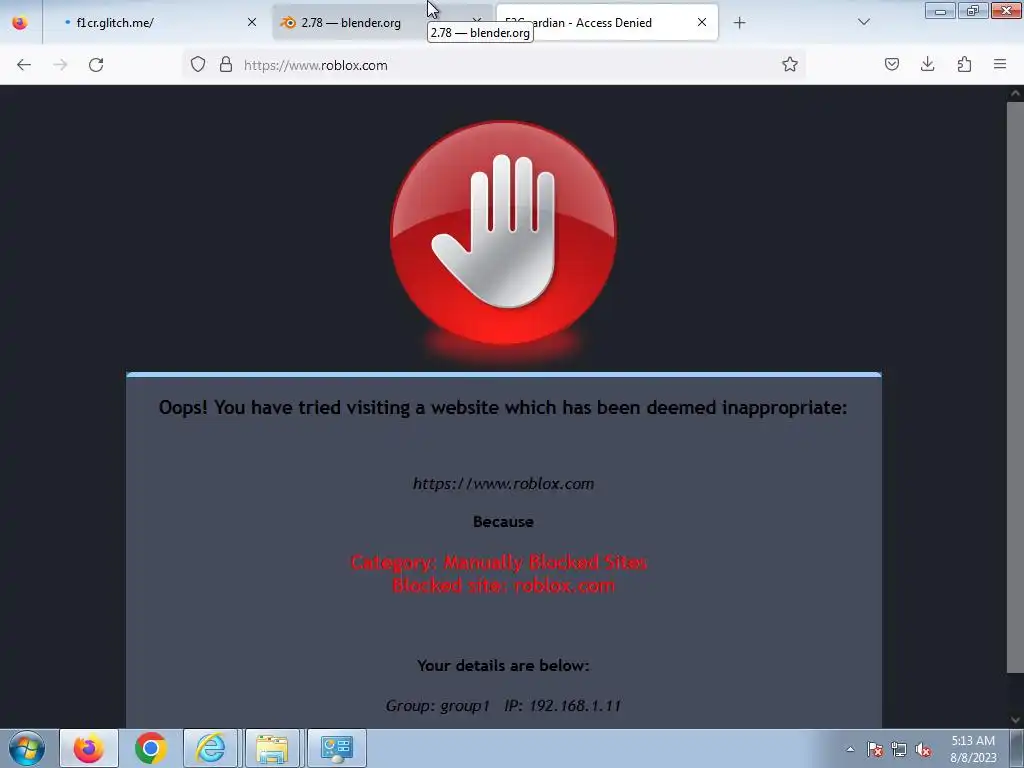Click the Group: group1 IP line

pos(503,705)
